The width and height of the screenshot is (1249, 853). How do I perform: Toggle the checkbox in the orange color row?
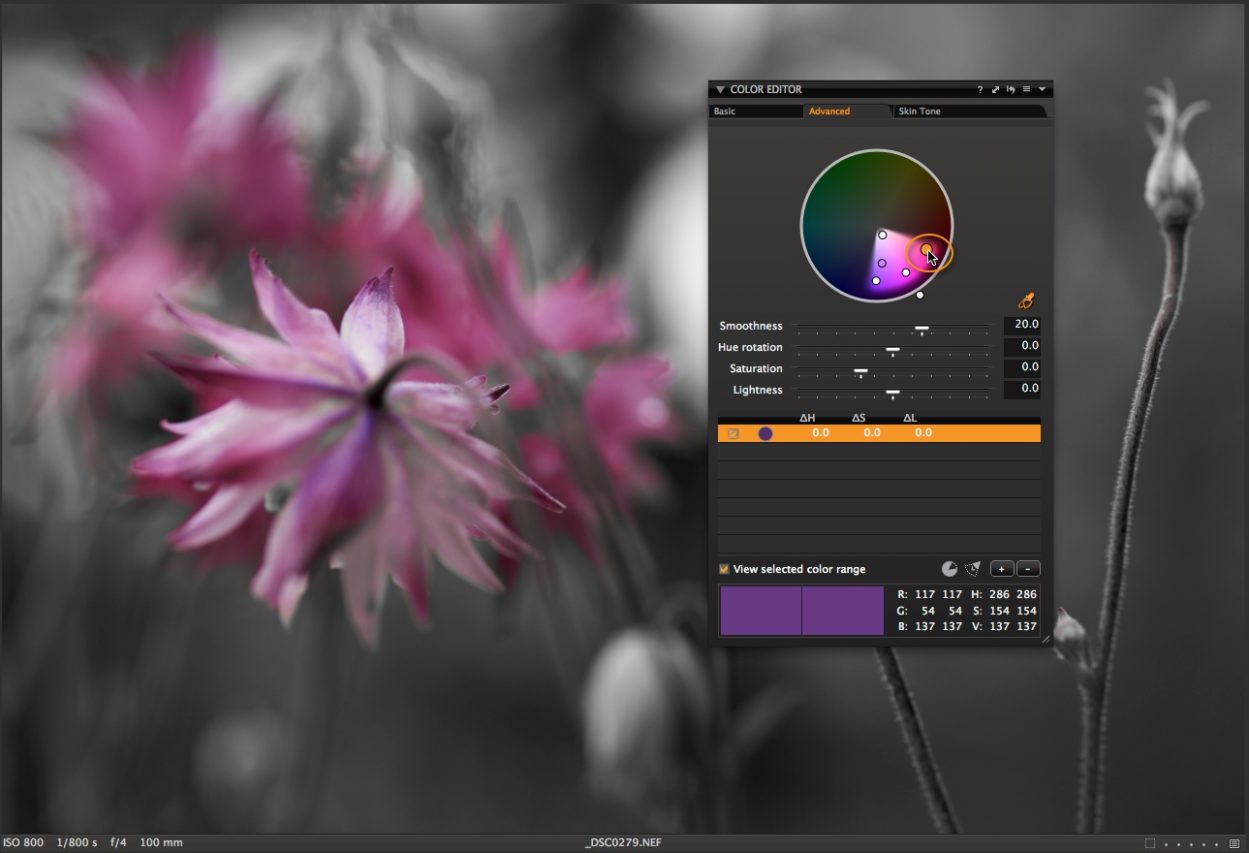(734, 433)
